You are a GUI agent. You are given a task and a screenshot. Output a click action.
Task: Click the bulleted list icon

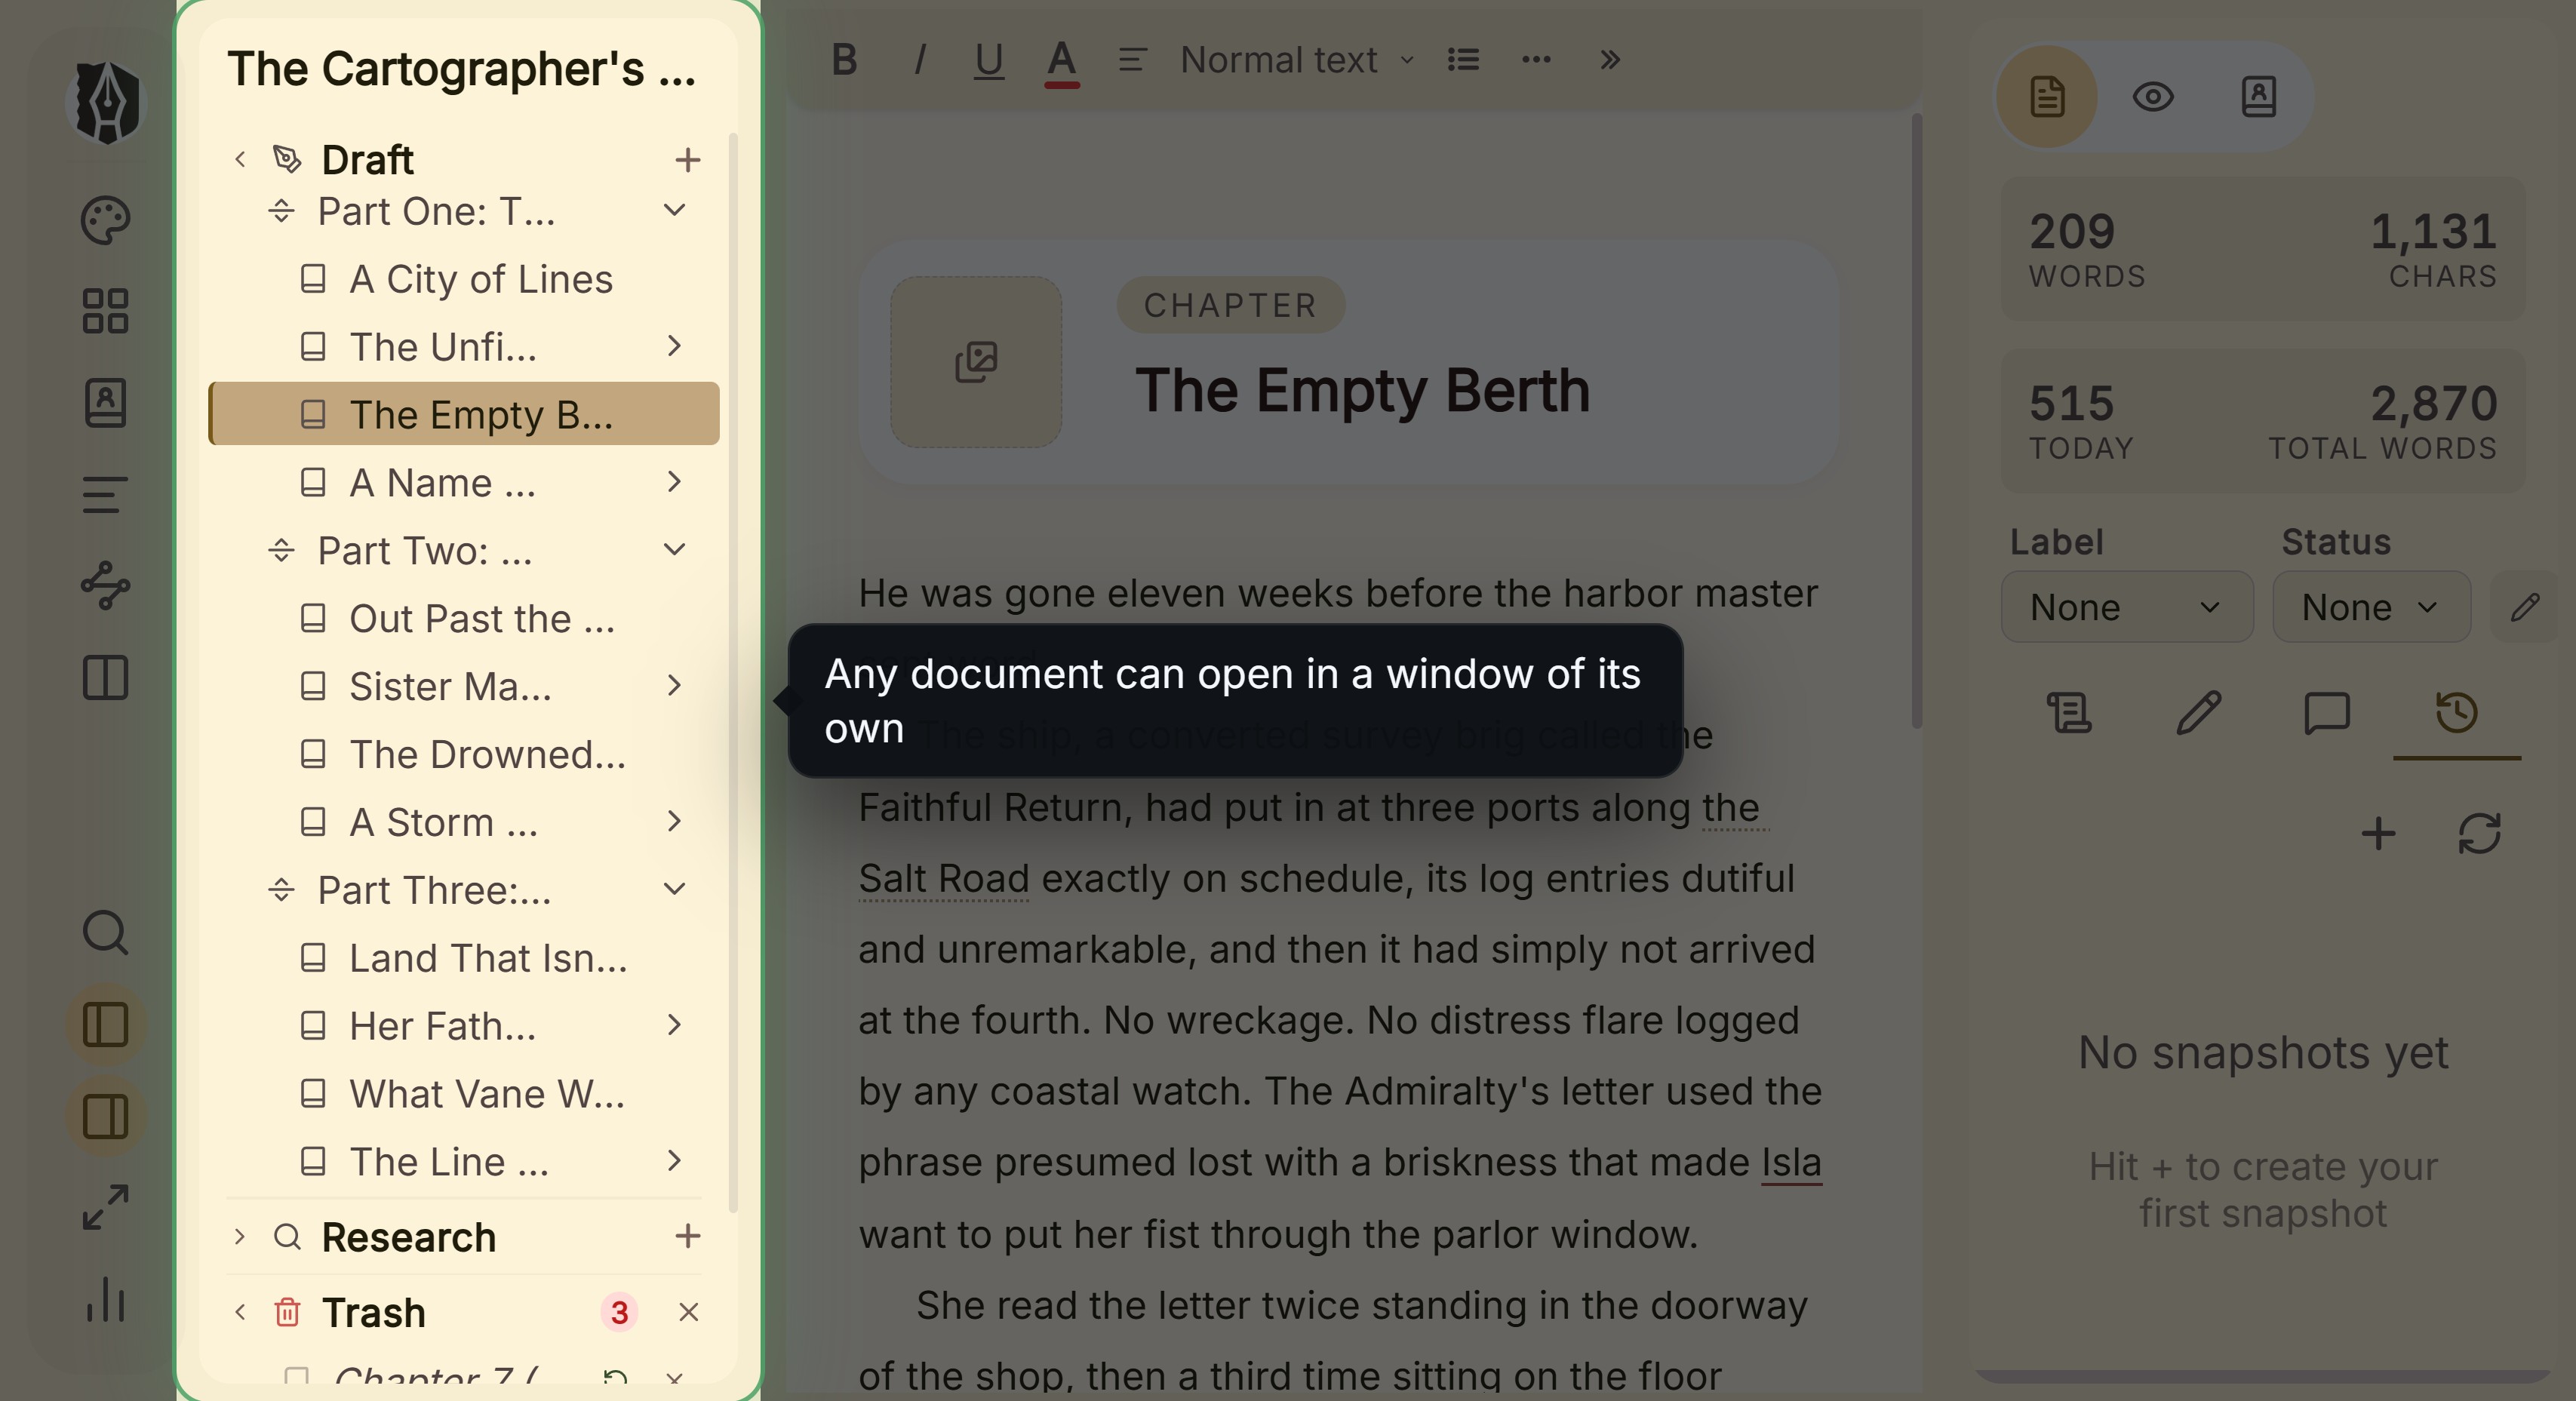[1463, 60]
